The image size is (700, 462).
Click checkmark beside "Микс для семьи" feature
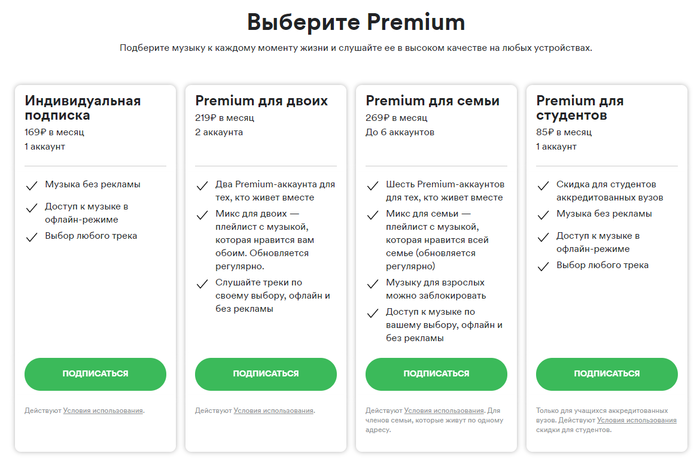pyautogui.click(x=372, y=212)
